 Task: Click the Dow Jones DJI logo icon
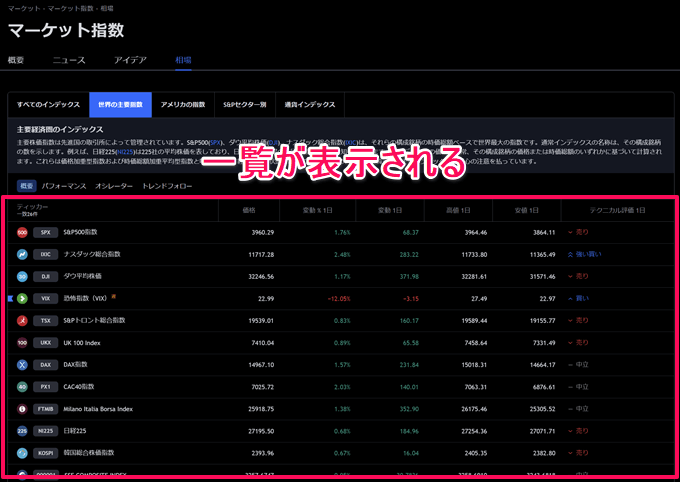tap(22, 276)
